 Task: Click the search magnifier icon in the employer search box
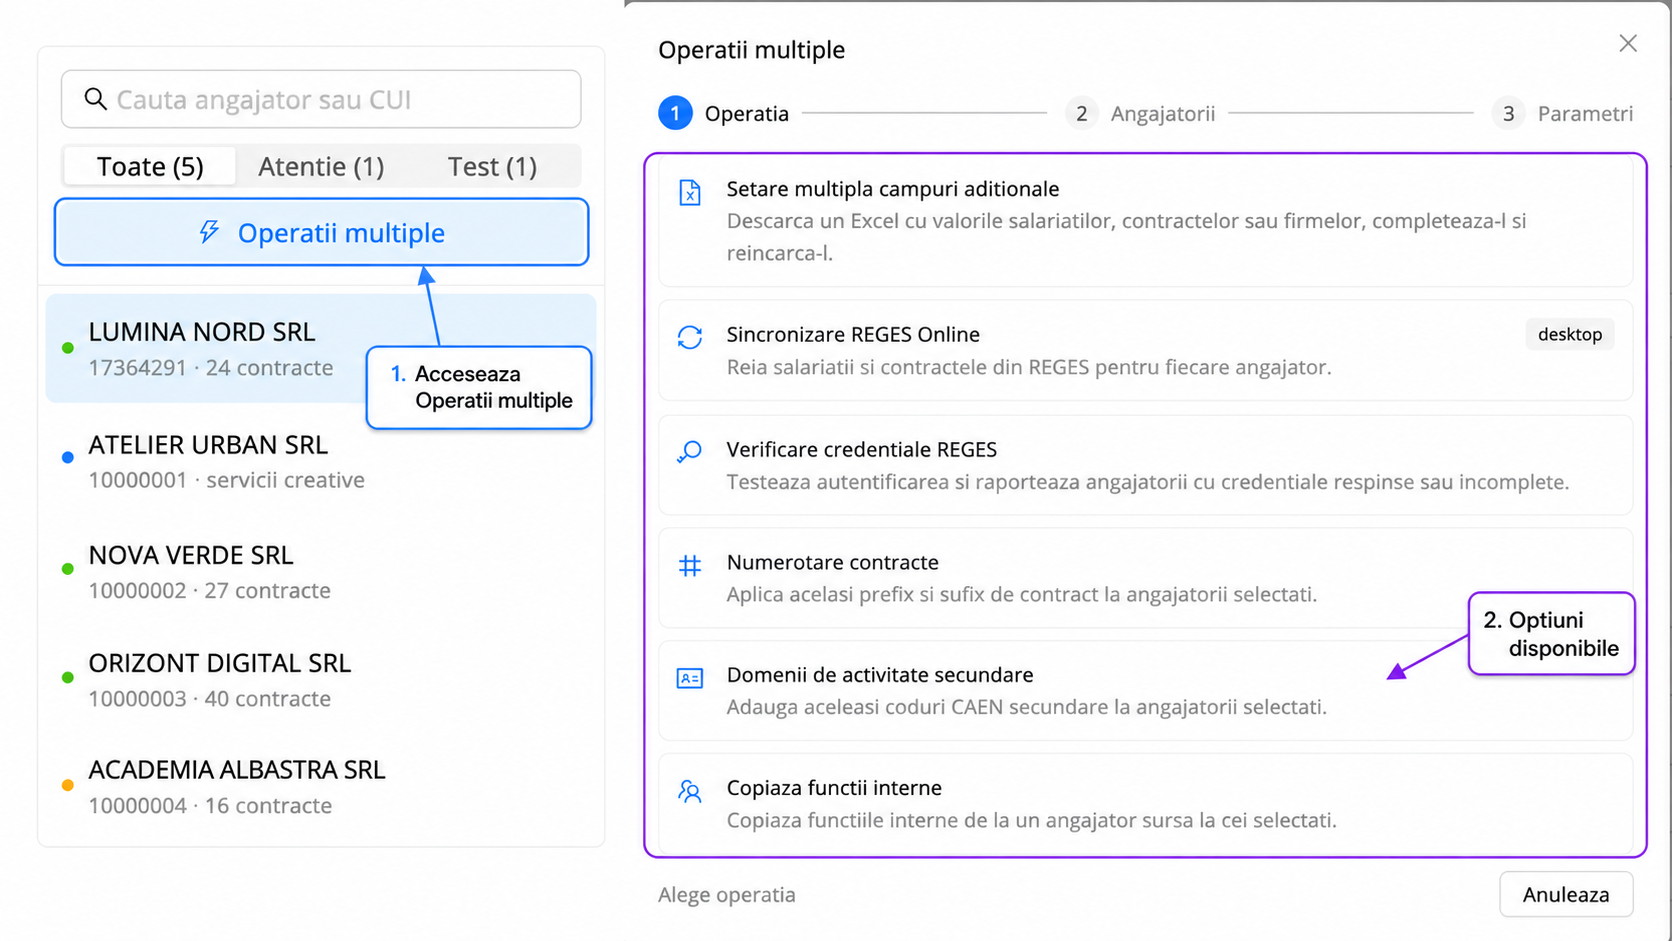pyautogui.click(x=95, y=99)
